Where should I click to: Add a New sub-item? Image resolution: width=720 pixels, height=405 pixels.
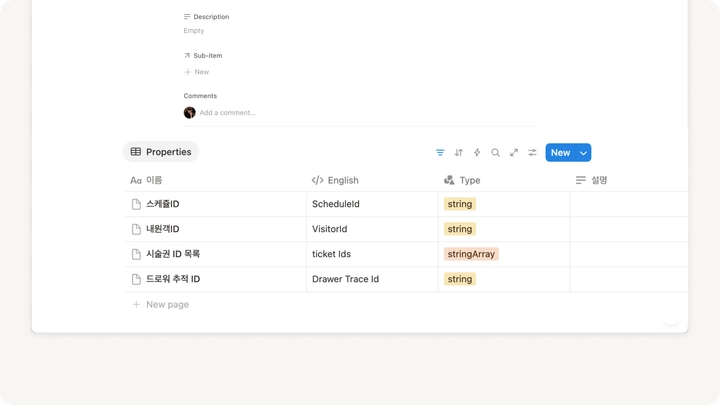pyautogui.click(x=197, y=72)
